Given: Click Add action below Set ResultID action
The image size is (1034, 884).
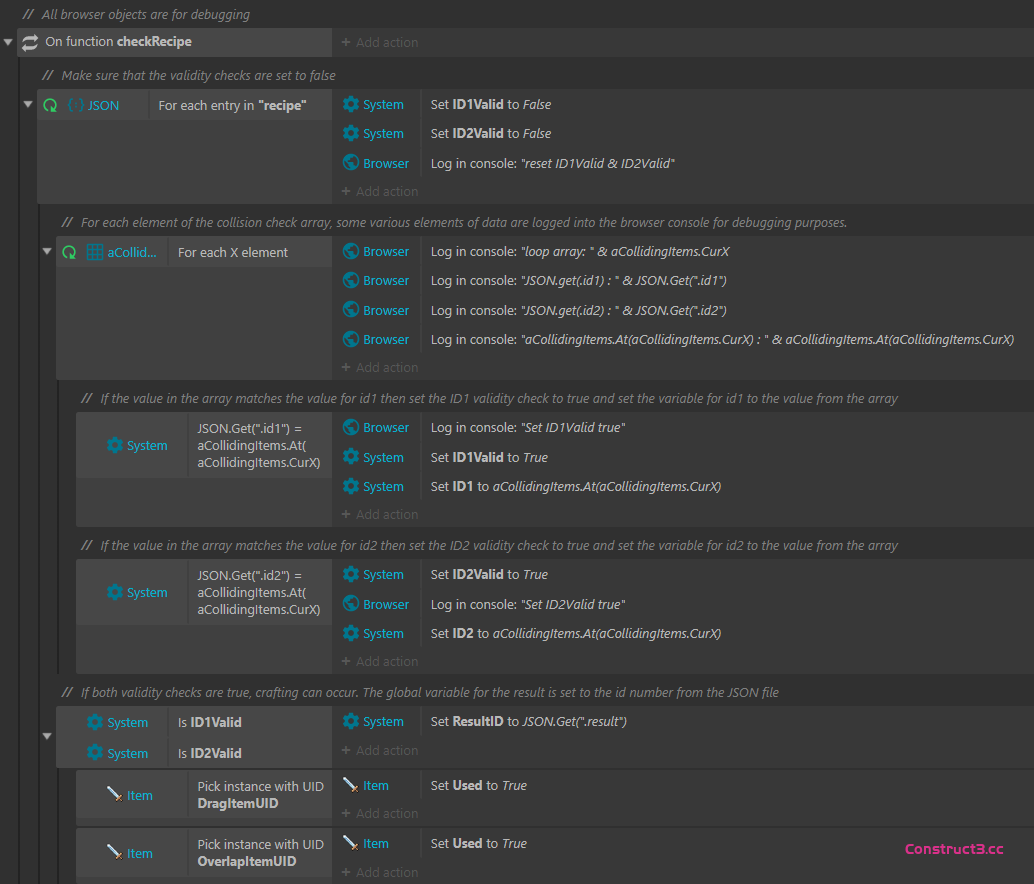Looking at the screenshot, I should point(379,751).
